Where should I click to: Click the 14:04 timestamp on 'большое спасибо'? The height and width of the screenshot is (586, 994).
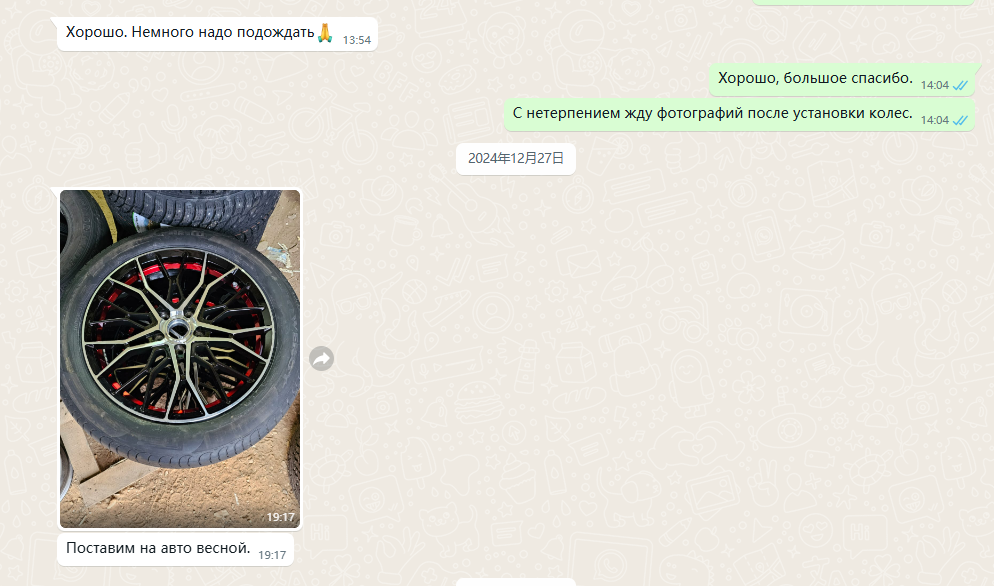click(x=934, y=86)
